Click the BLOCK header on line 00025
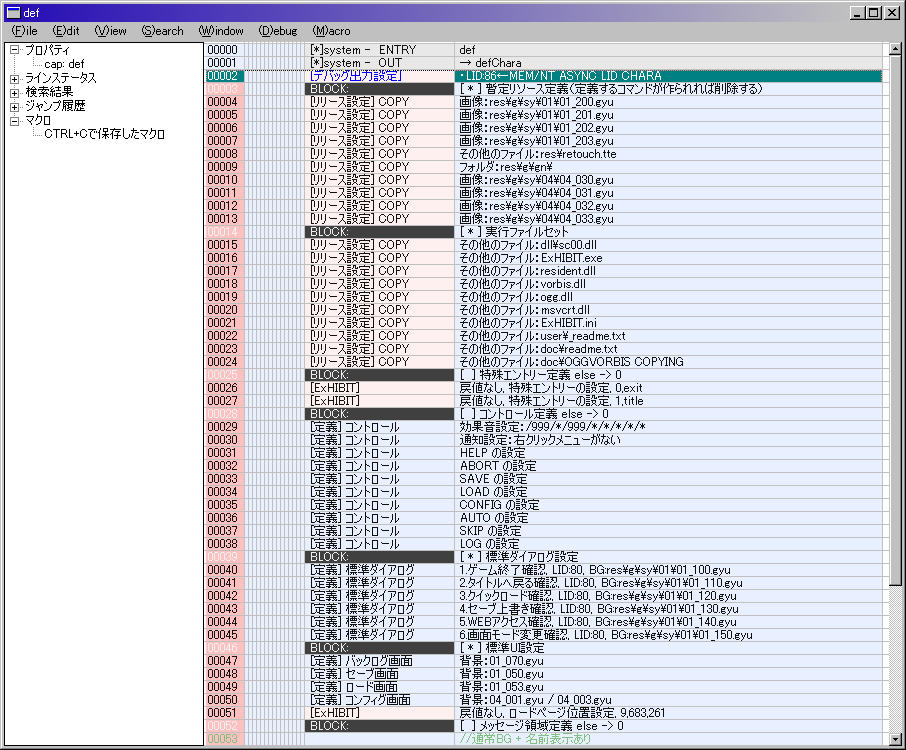Screen dimensions: 906x750 click(379, 375)
